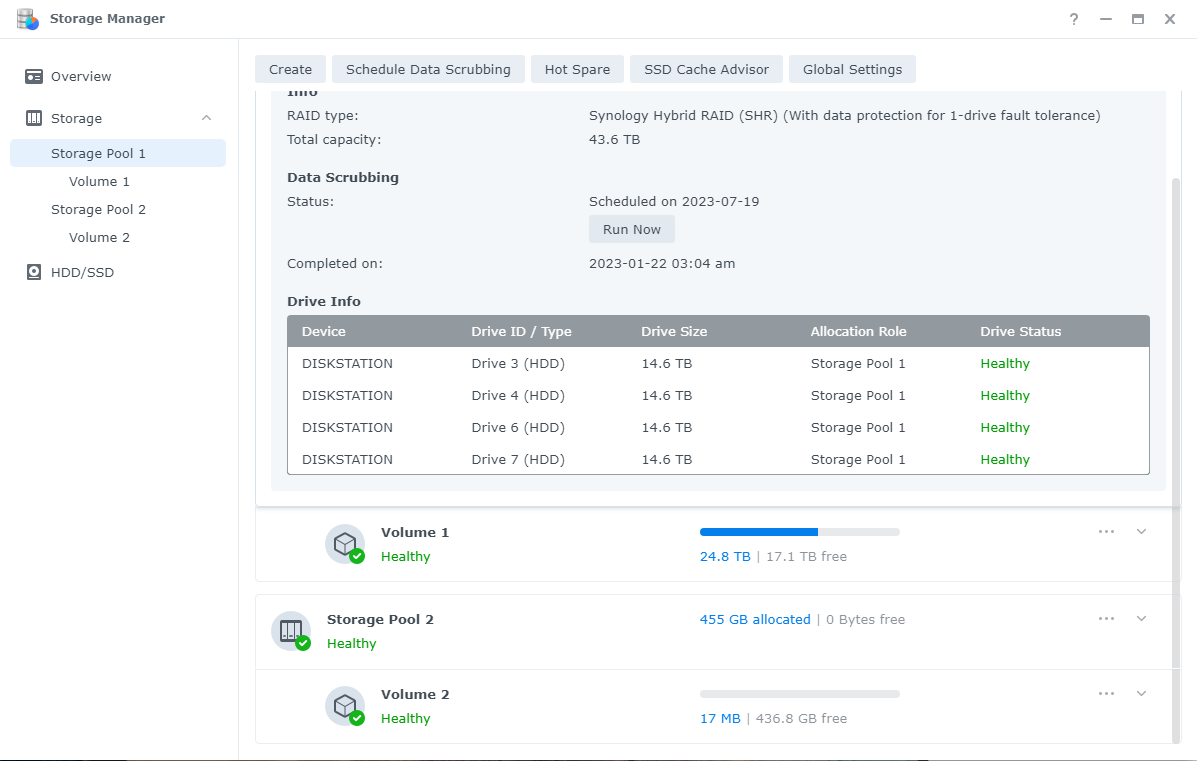Image resolution: width=1197 pixels, height=761 pixels.
Task: Click the 2023-01-22 03:04 am completion date
Action: pyautogui.click(x=662, y=263)
